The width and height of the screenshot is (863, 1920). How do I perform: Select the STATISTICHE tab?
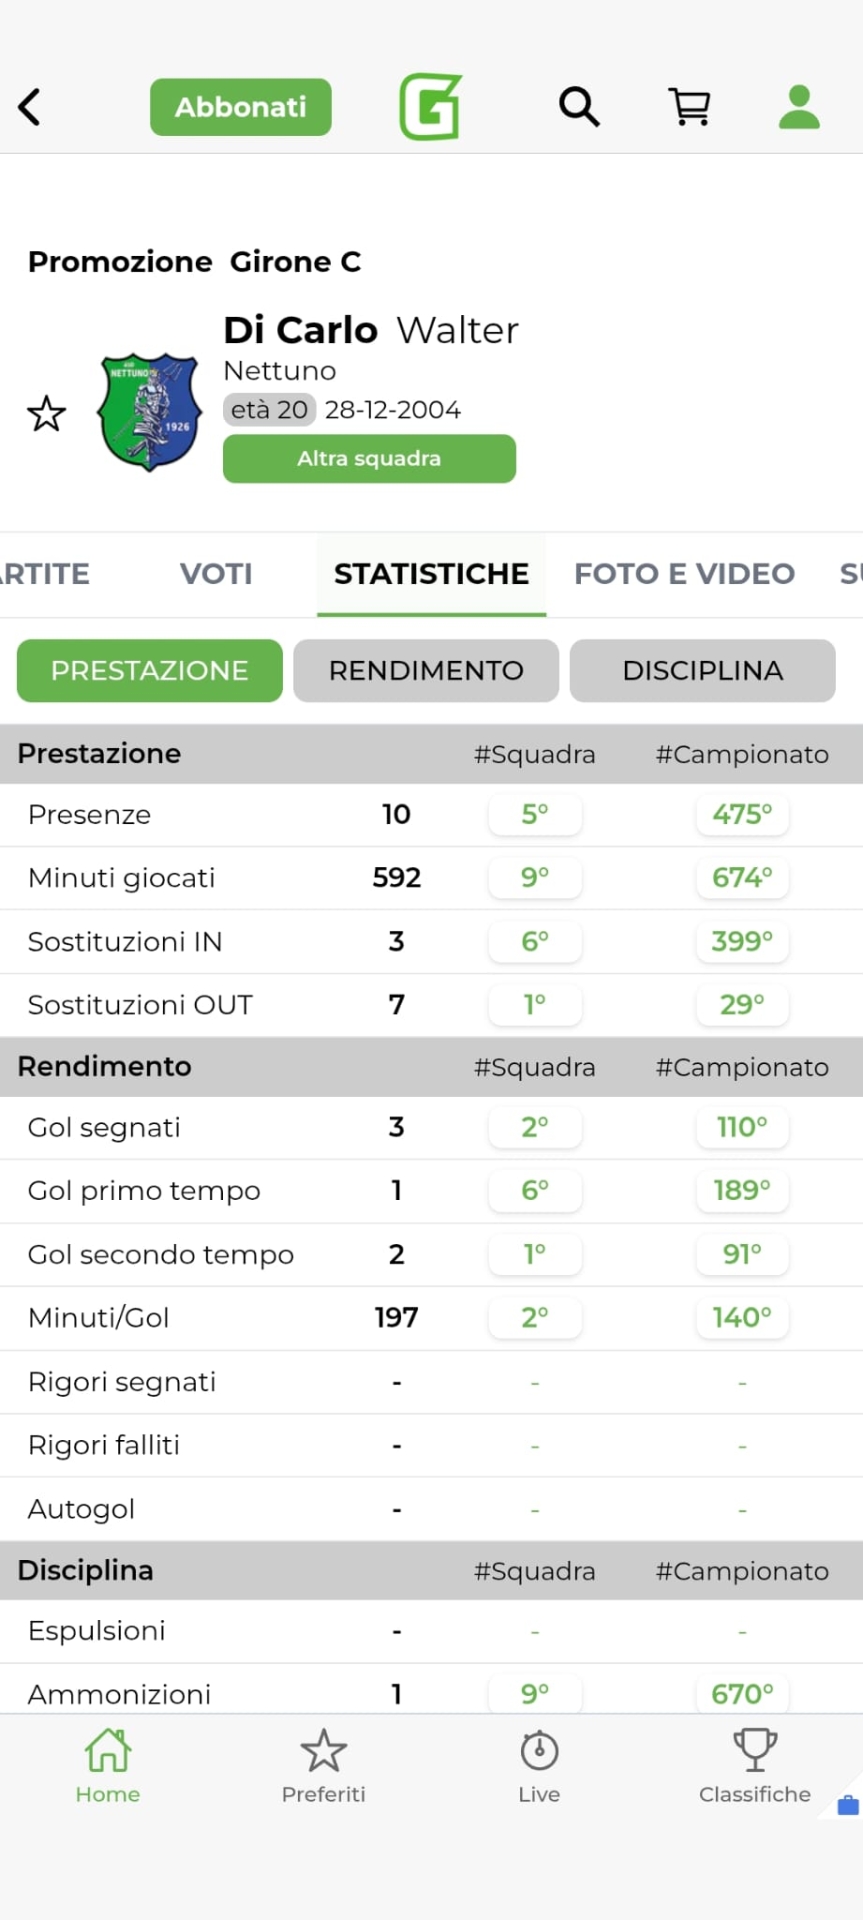(x=431, y=574)
